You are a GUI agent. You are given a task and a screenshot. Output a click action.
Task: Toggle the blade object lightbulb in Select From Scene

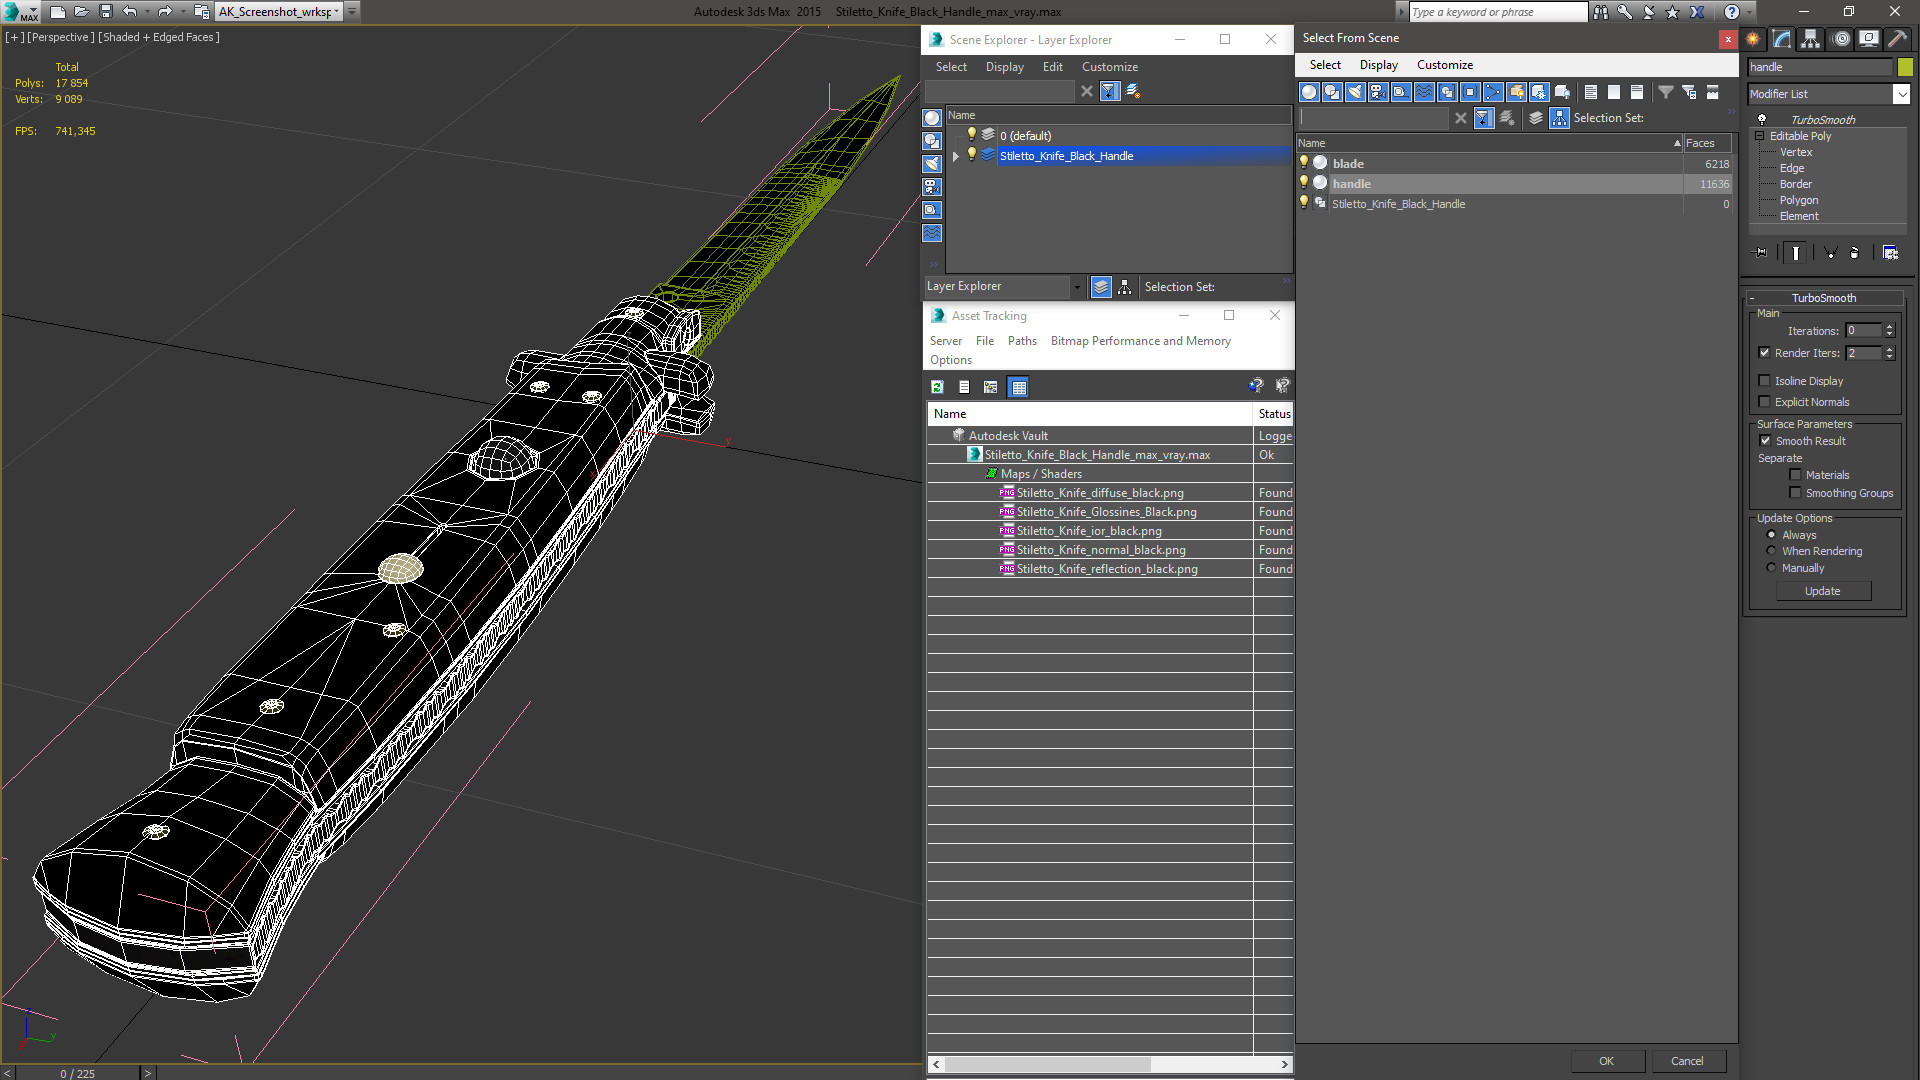click(x=1304, y=163)
